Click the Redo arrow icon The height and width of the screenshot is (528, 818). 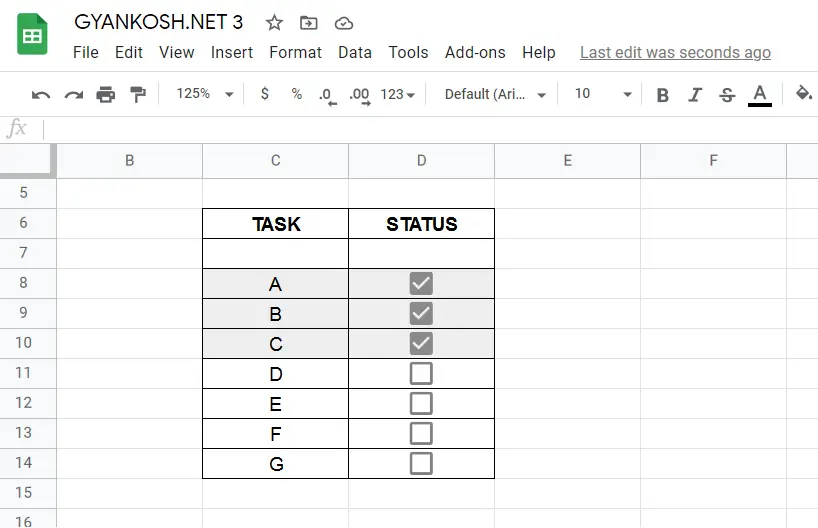point(74,95)
